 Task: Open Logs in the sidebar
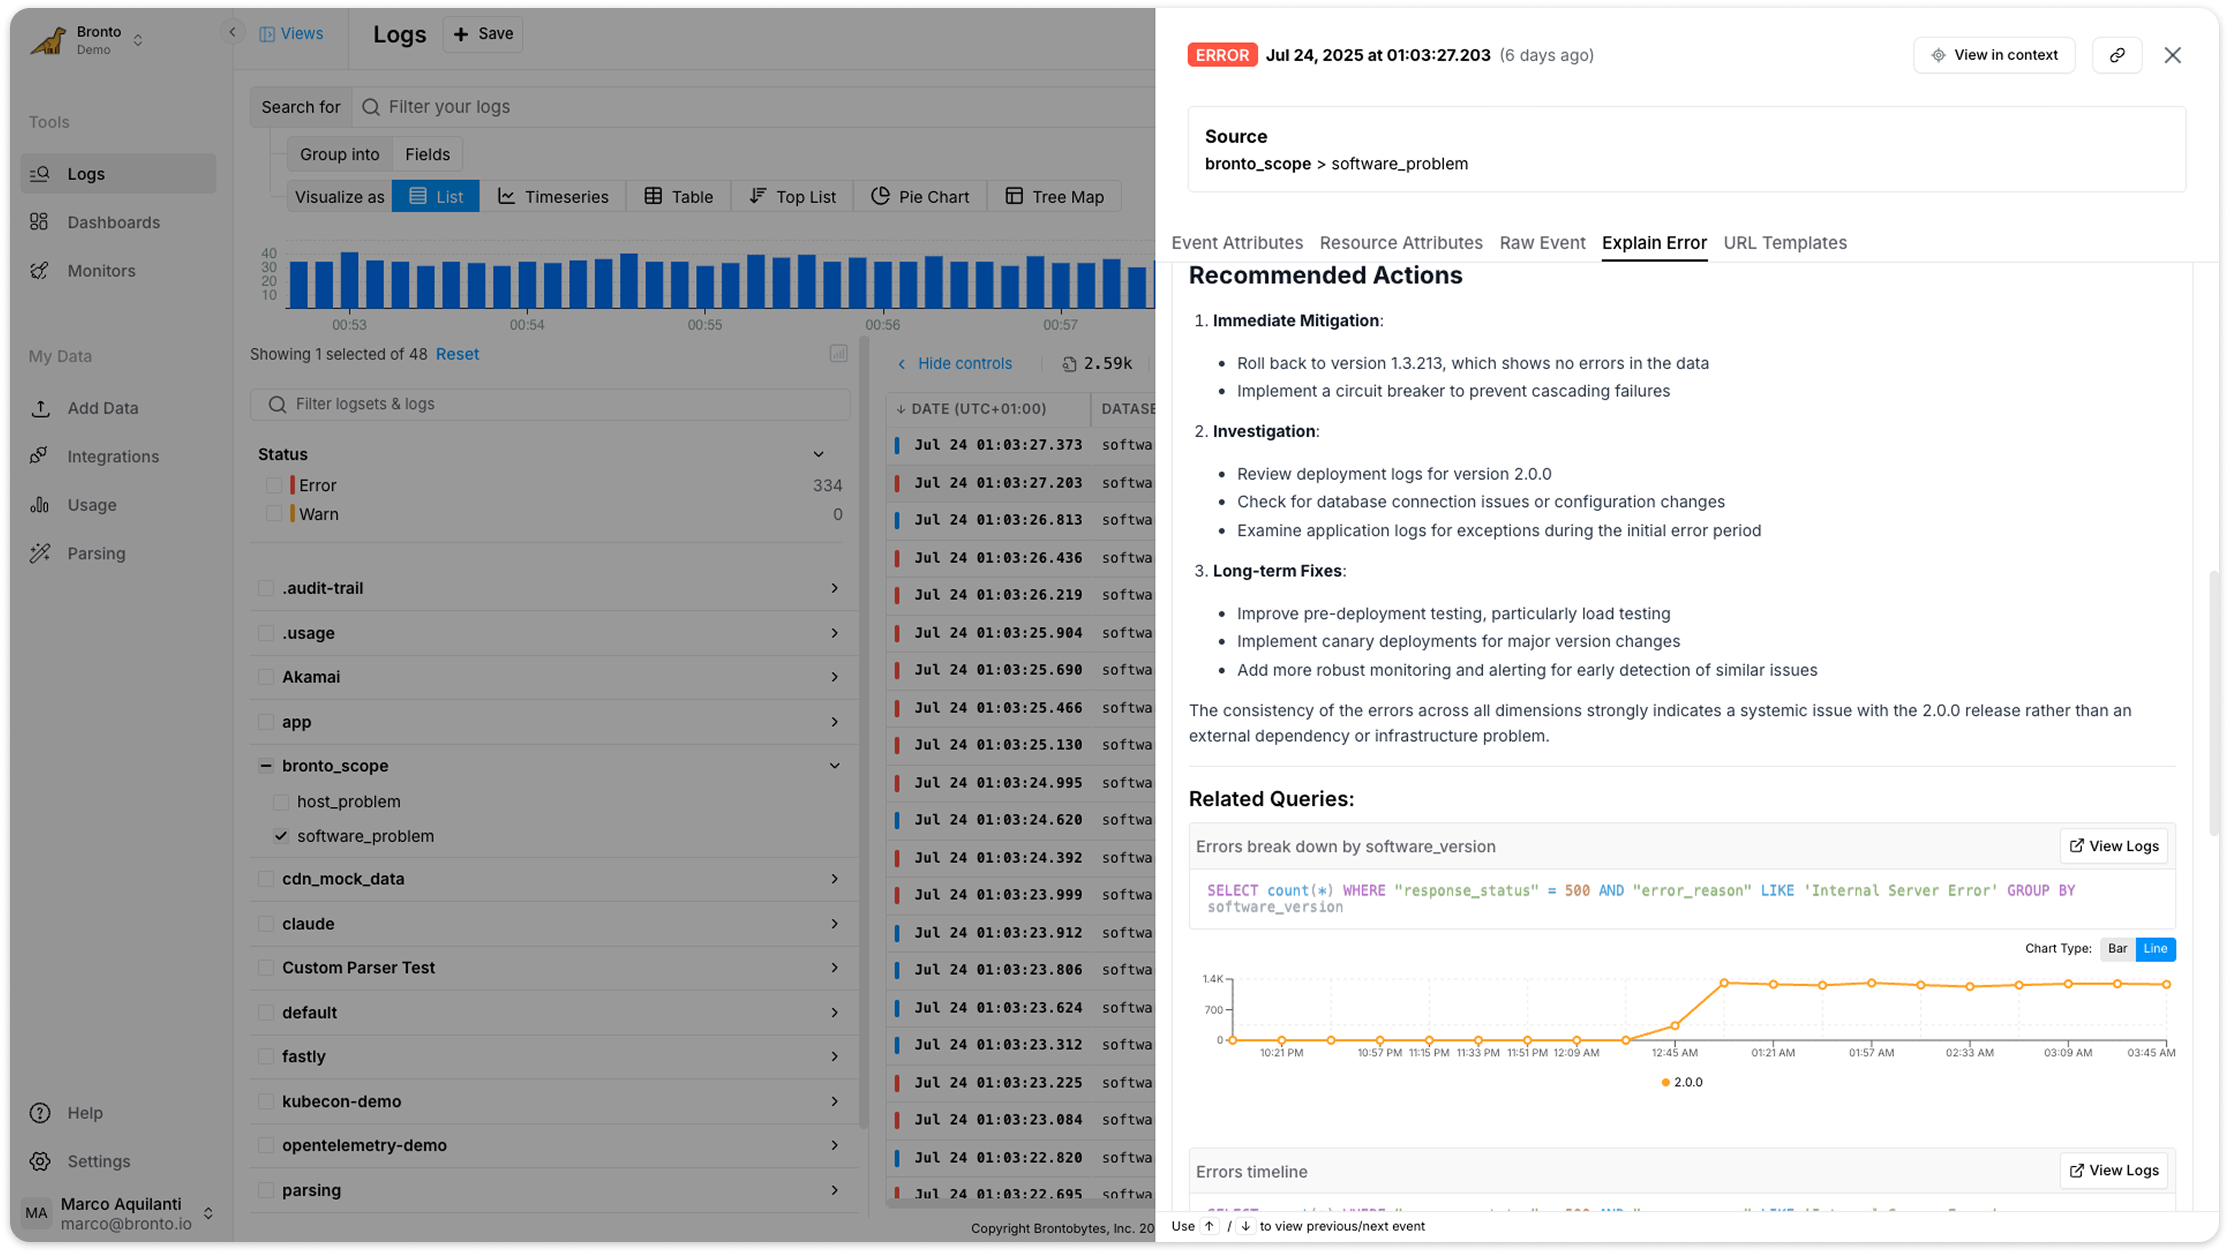pyautogui.click(x=118, y=174)
